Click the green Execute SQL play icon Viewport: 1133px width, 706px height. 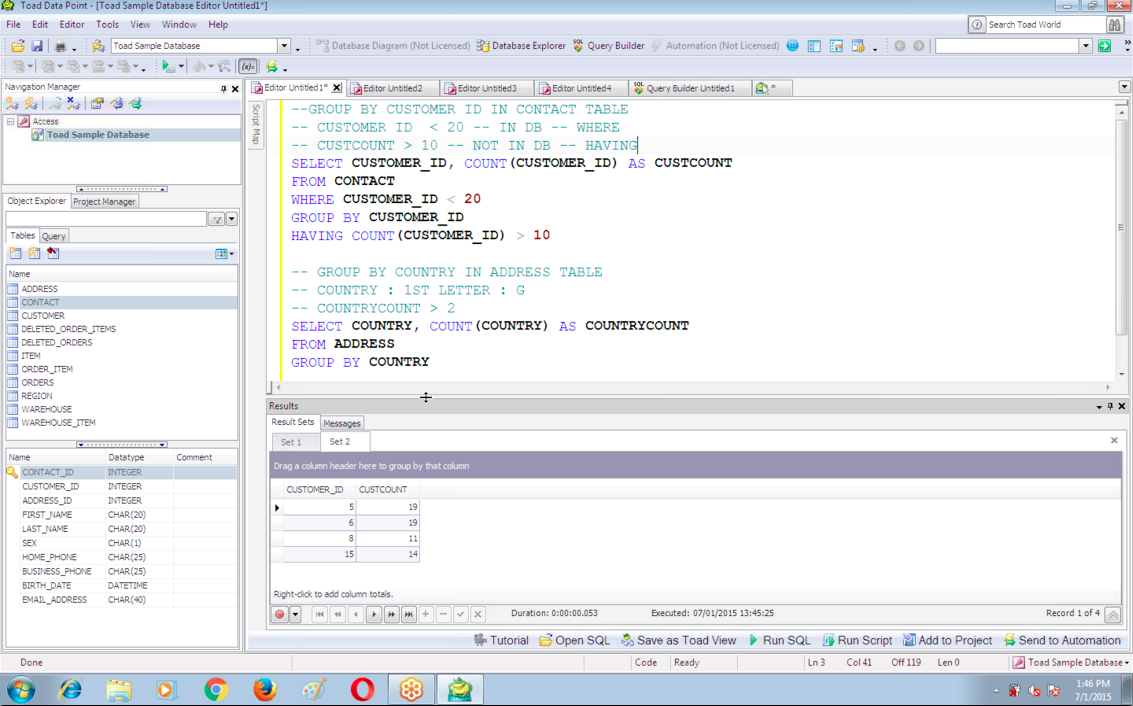(167, 67)
